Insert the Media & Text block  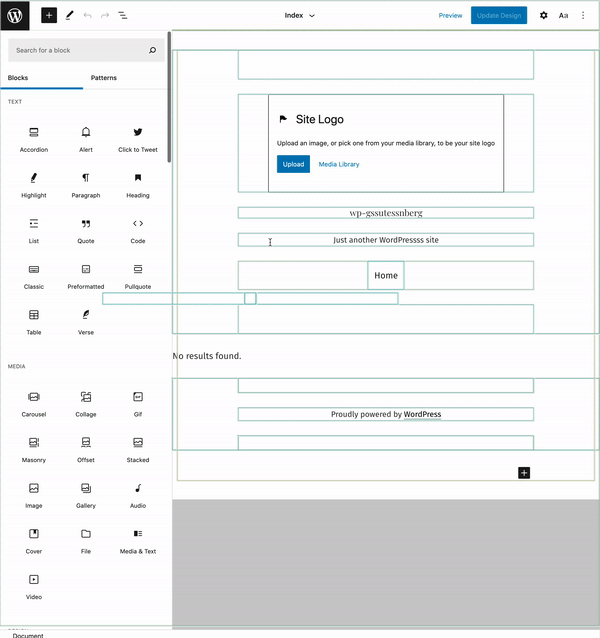(x=138, y=541)
